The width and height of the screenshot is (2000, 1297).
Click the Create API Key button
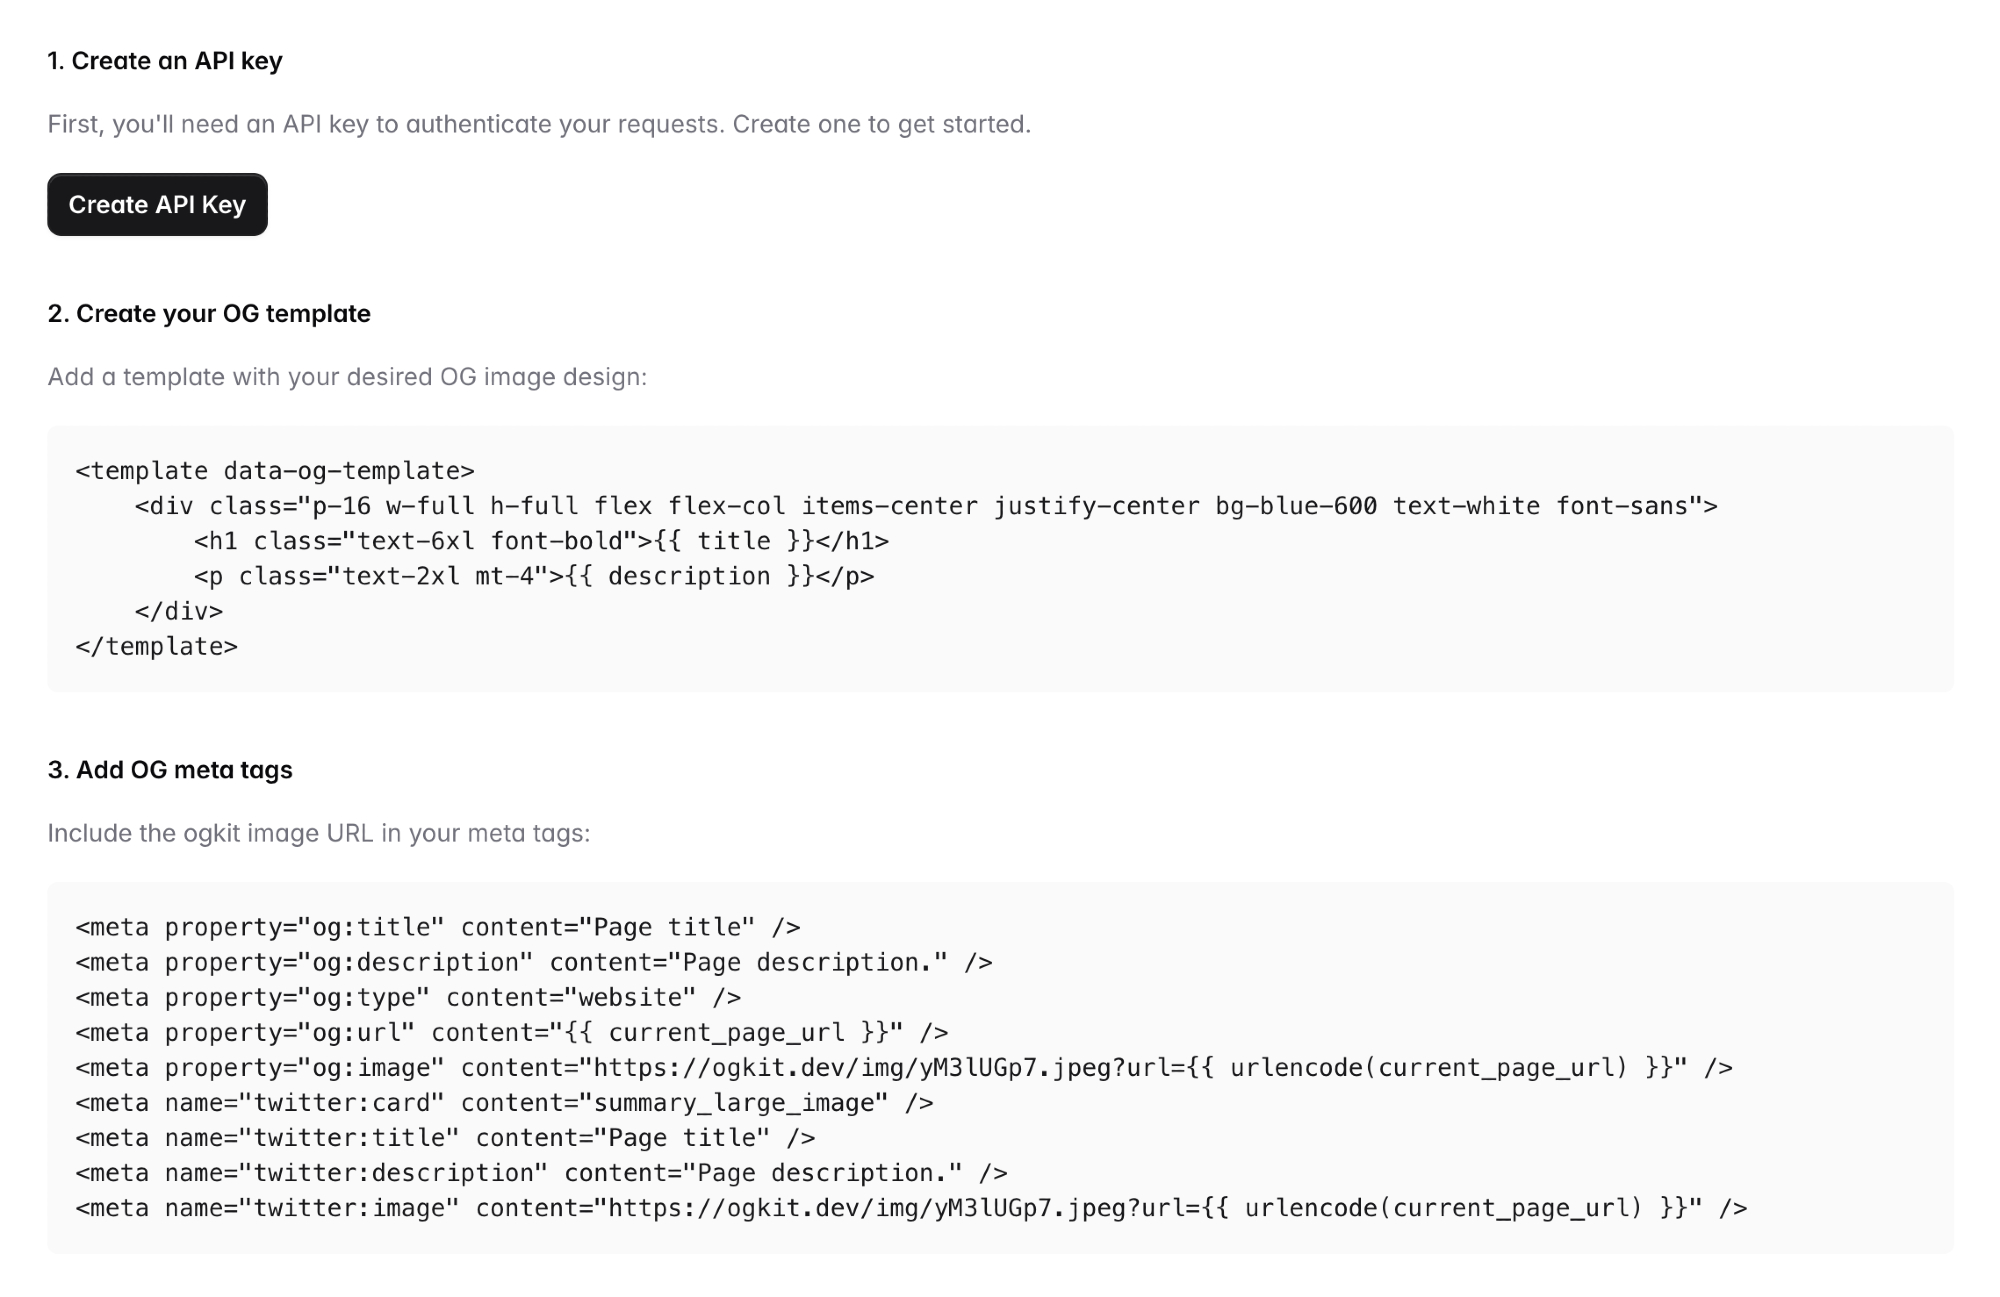click(157, 205)
